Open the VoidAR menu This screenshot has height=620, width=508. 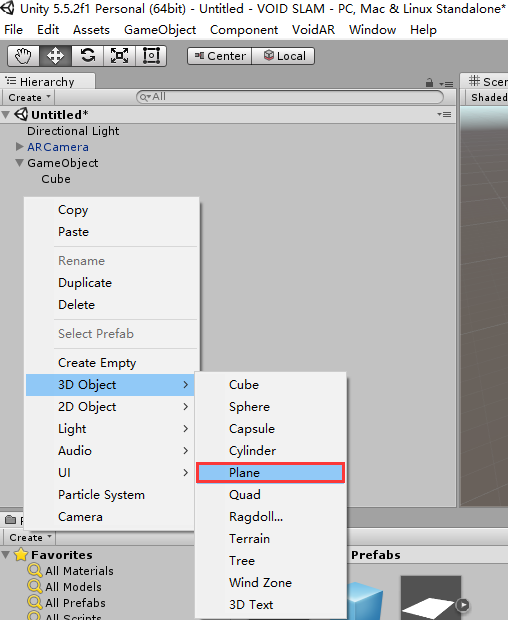pos(313,30)
